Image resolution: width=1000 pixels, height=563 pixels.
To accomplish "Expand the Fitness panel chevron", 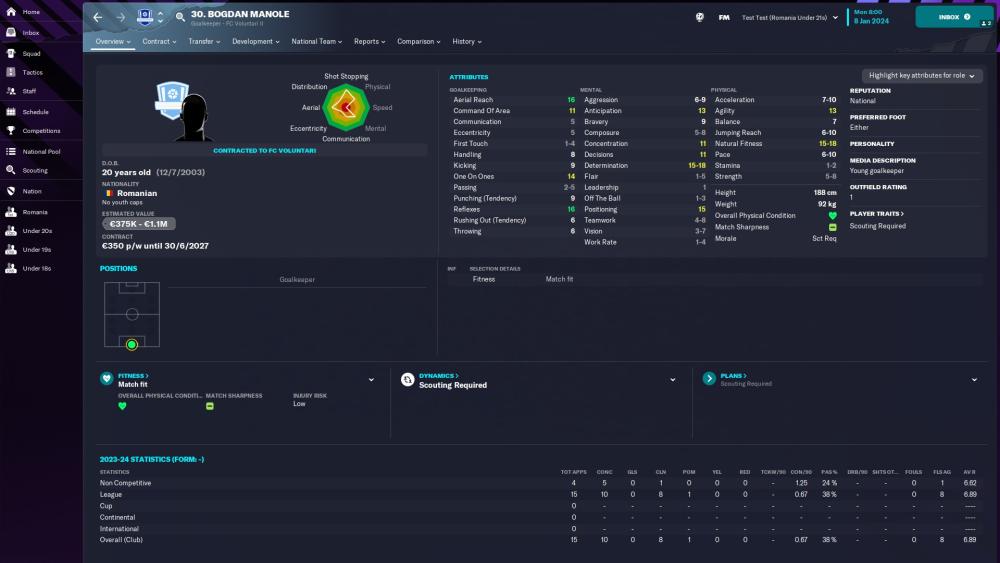I will point(371,380).
